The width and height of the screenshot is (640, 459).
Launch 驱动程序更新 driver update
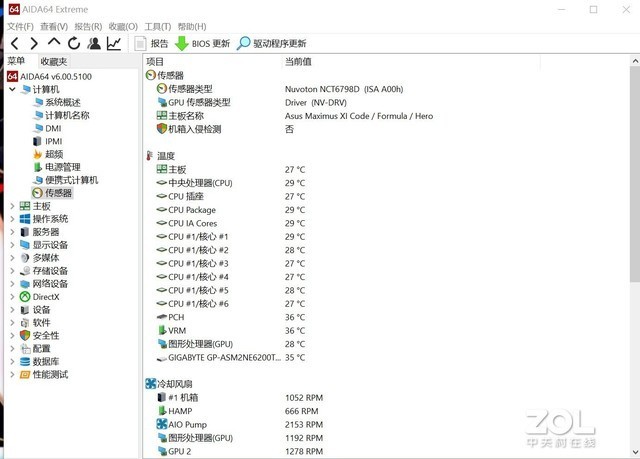271,43
